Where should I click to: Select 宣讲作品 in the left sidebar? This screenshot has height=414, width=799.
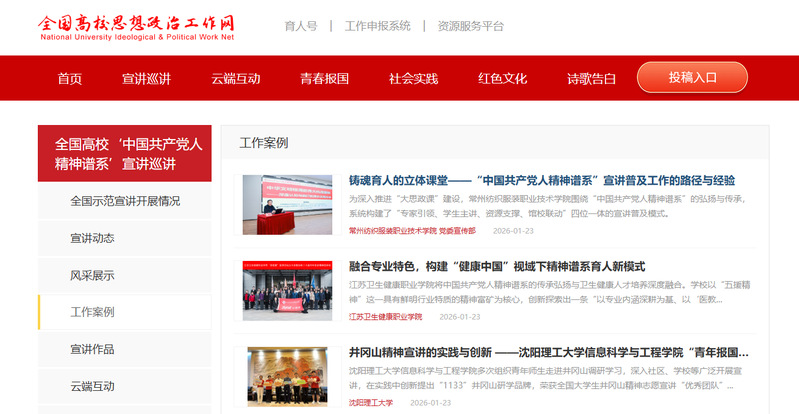(x=92, y=349)
